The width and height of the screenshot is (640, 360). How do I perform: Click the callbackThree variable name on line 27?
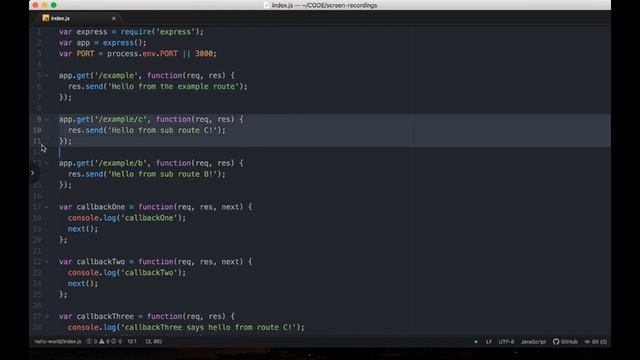point(105,316)
